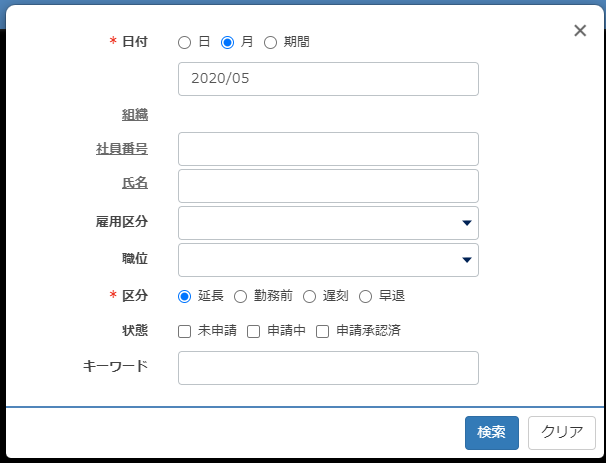The width and height of the screenshot is (606, 463).
Task: Focus the 氏名 text field
Action: pos(328,186)
